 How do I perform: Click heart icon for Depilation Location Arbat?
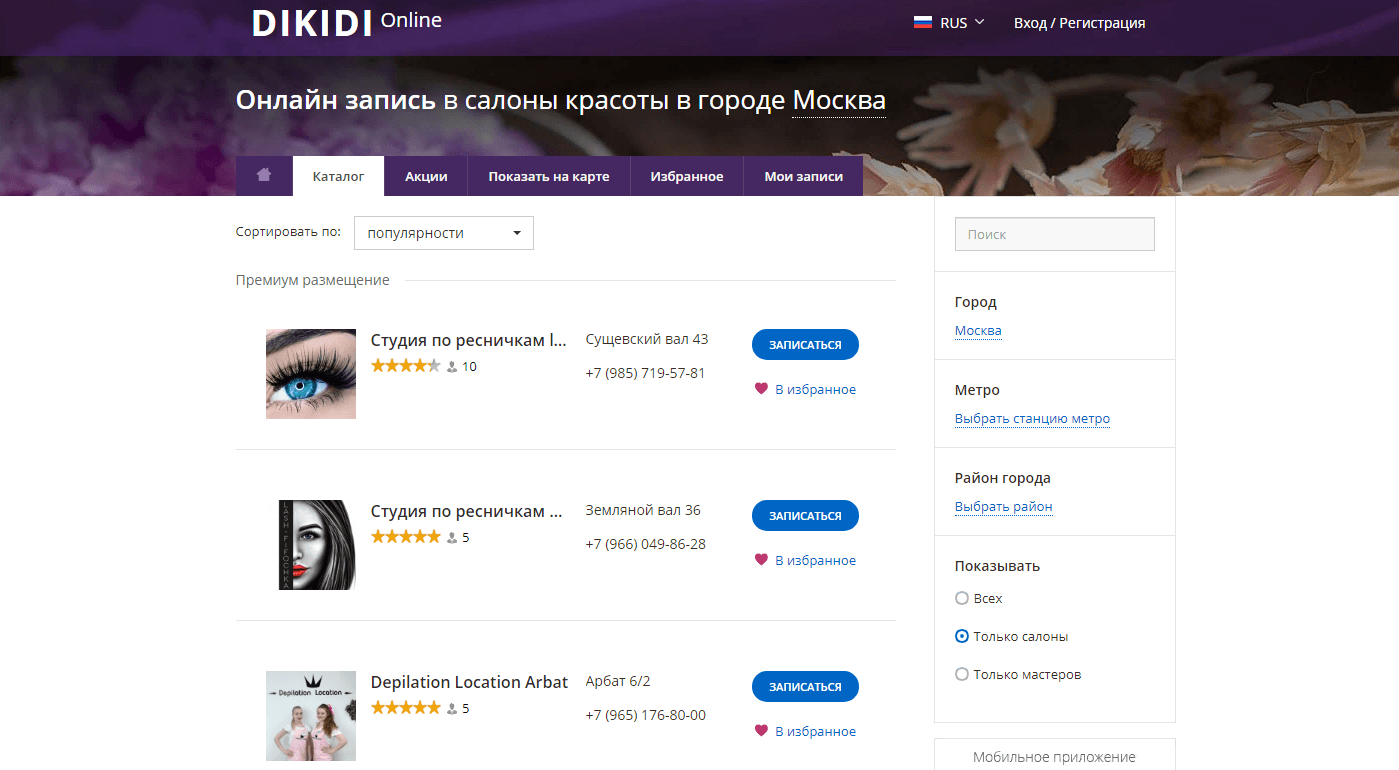761,731
